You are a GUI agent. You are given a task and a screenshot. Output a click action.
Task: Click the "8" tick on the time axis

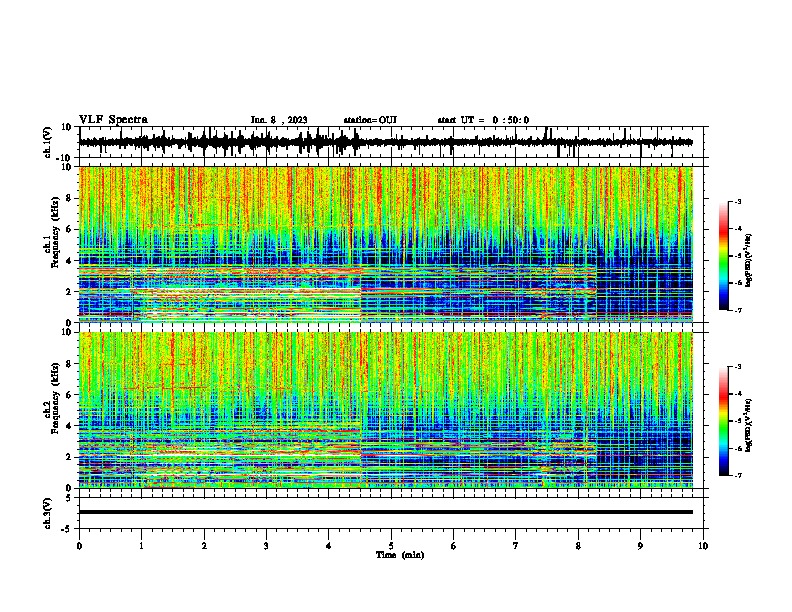tap(578, 546)
